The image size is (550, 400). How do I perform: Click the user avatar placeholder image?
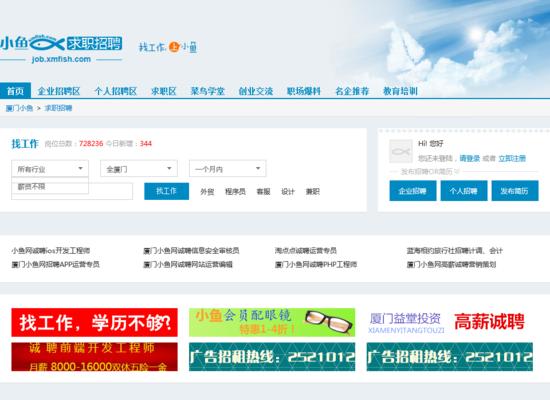click(x=401, y=151)
